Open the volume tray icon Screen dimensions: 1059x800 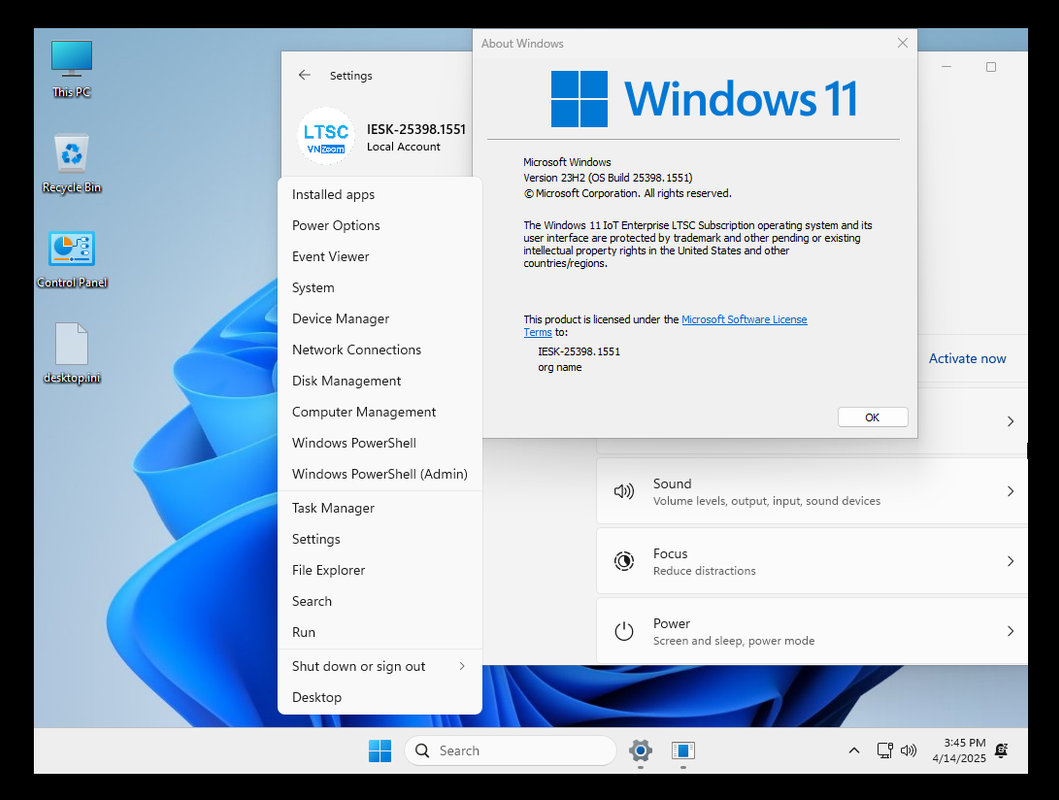(x=908, y=750)
